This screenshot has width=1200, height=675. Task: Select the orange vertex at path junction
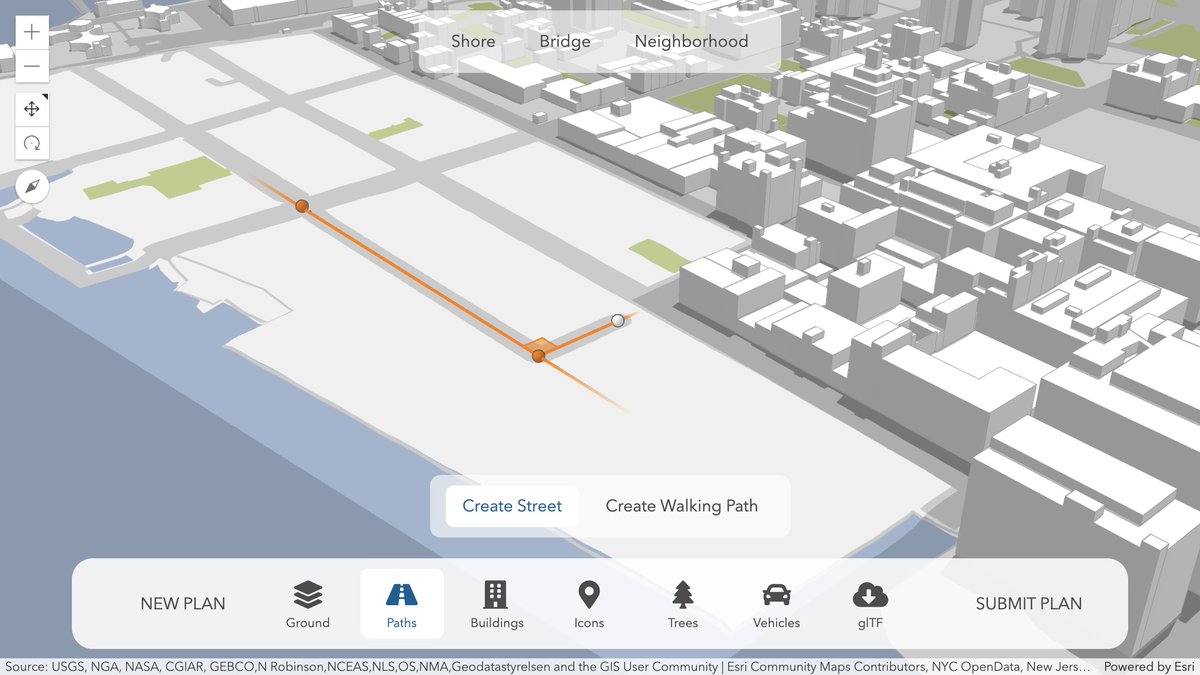(538, 355)
